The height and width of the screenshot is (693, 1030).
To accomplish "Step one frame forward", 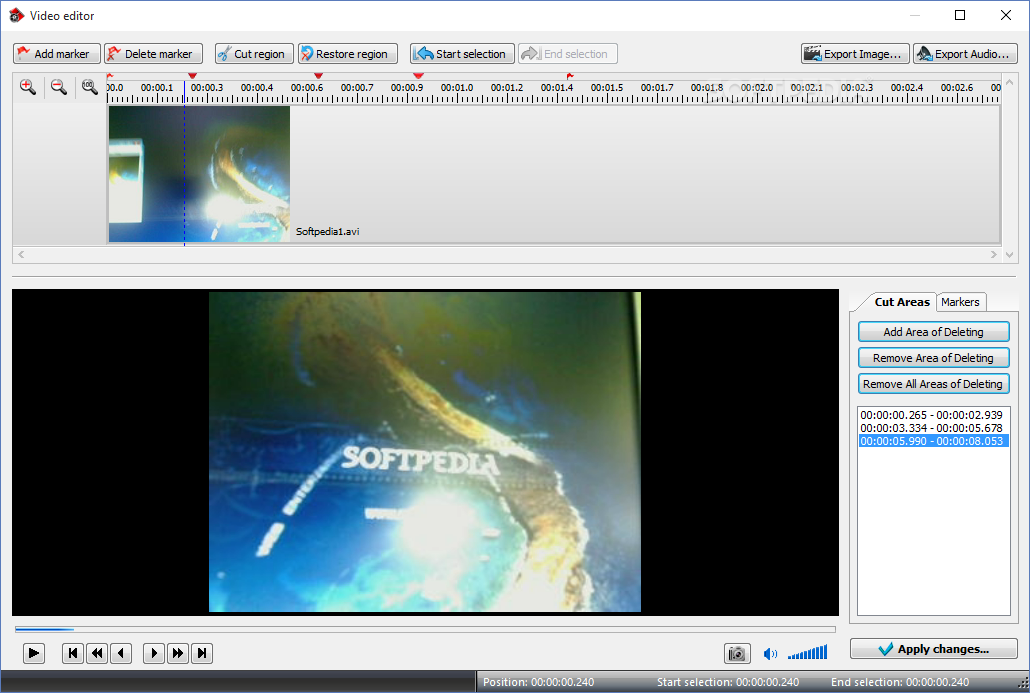I will click(154, 653).
